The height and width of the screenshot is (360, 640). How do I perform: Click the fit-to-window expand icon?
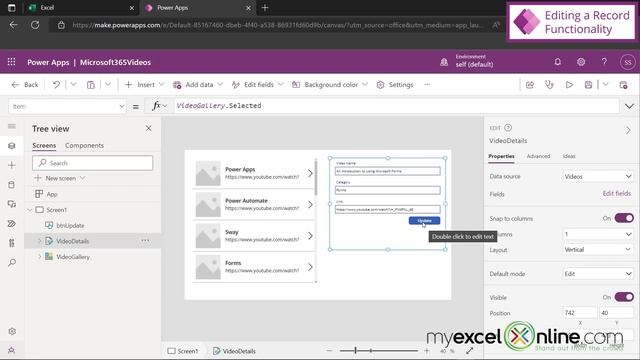click(x=470, y=351)
